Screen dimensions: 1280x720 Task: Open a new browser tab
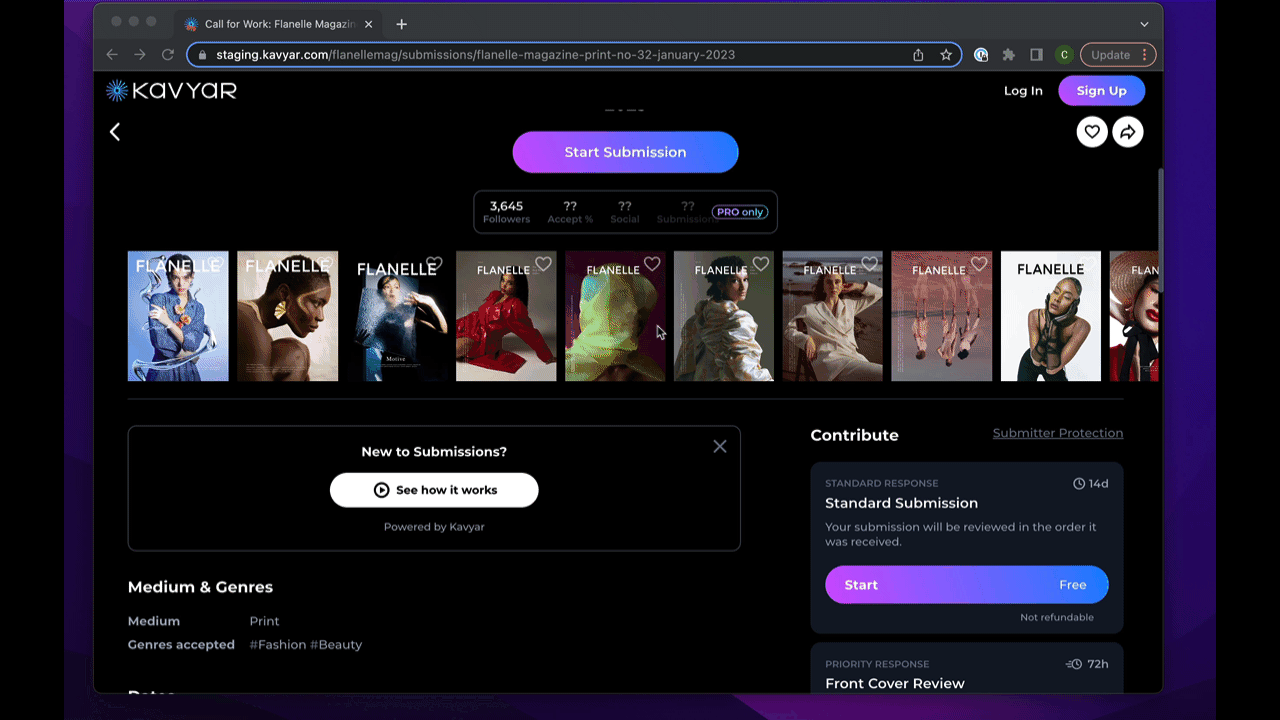click(402, 24)
